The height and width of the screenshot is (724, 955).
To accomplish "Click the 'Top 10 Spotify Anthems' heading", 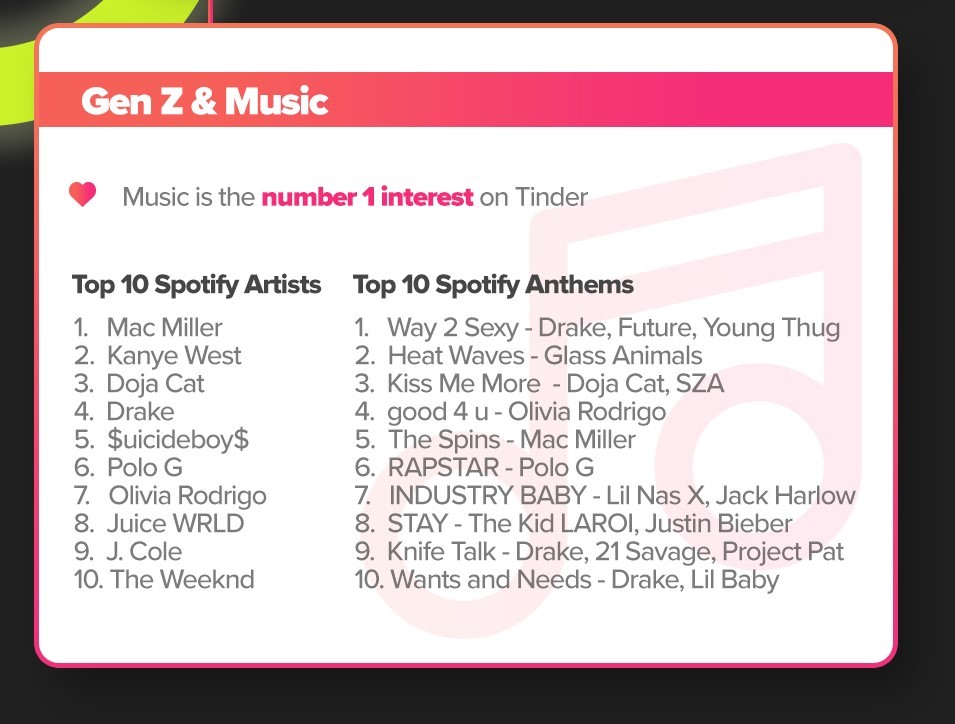I will pyautogui.click(x=493, y=284).
